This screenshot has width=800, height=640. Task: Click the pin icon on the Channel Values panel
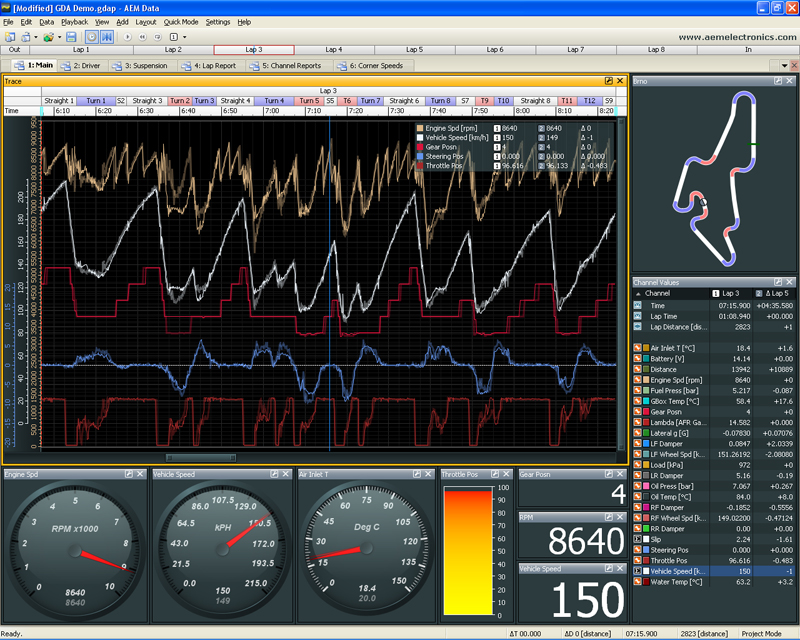click(777, 283)
